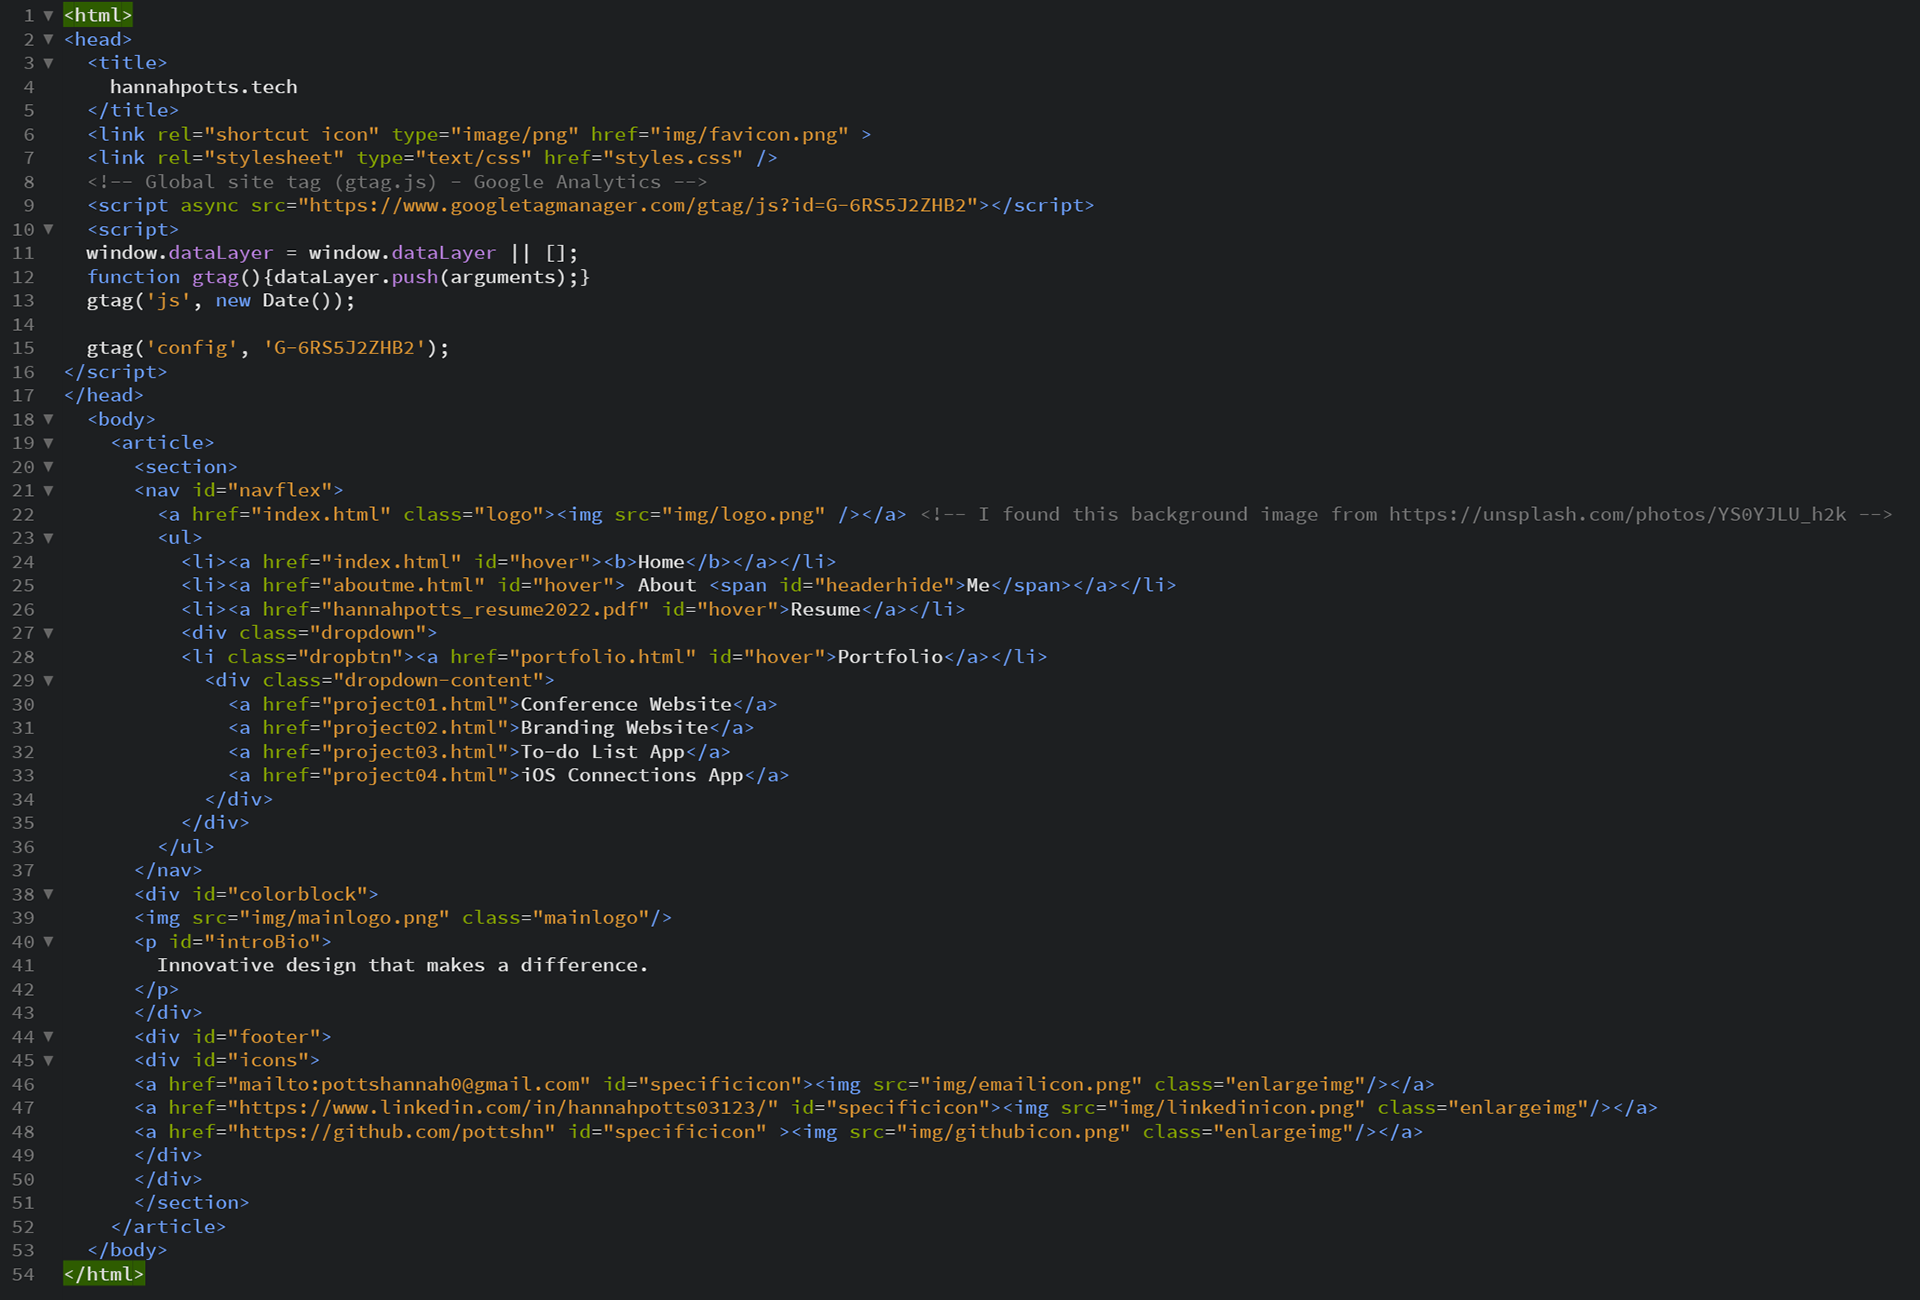1920x1300 pixels.
Task: Collapse the nav navflex arrow on line 21
Action: 48,490
